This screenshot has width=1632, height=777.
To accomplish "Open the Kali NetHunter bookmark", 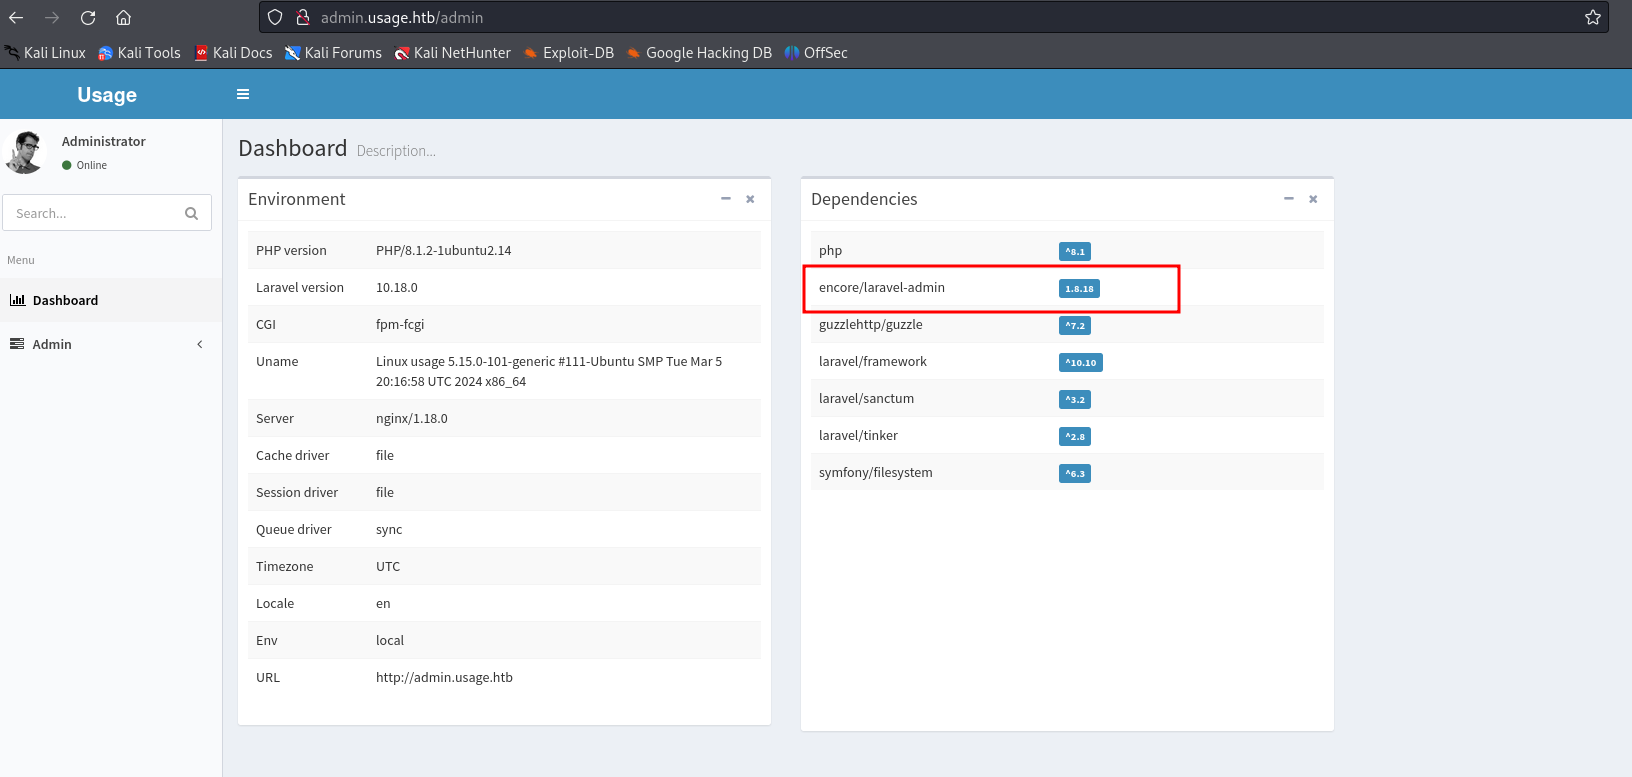I will (453, 53).
